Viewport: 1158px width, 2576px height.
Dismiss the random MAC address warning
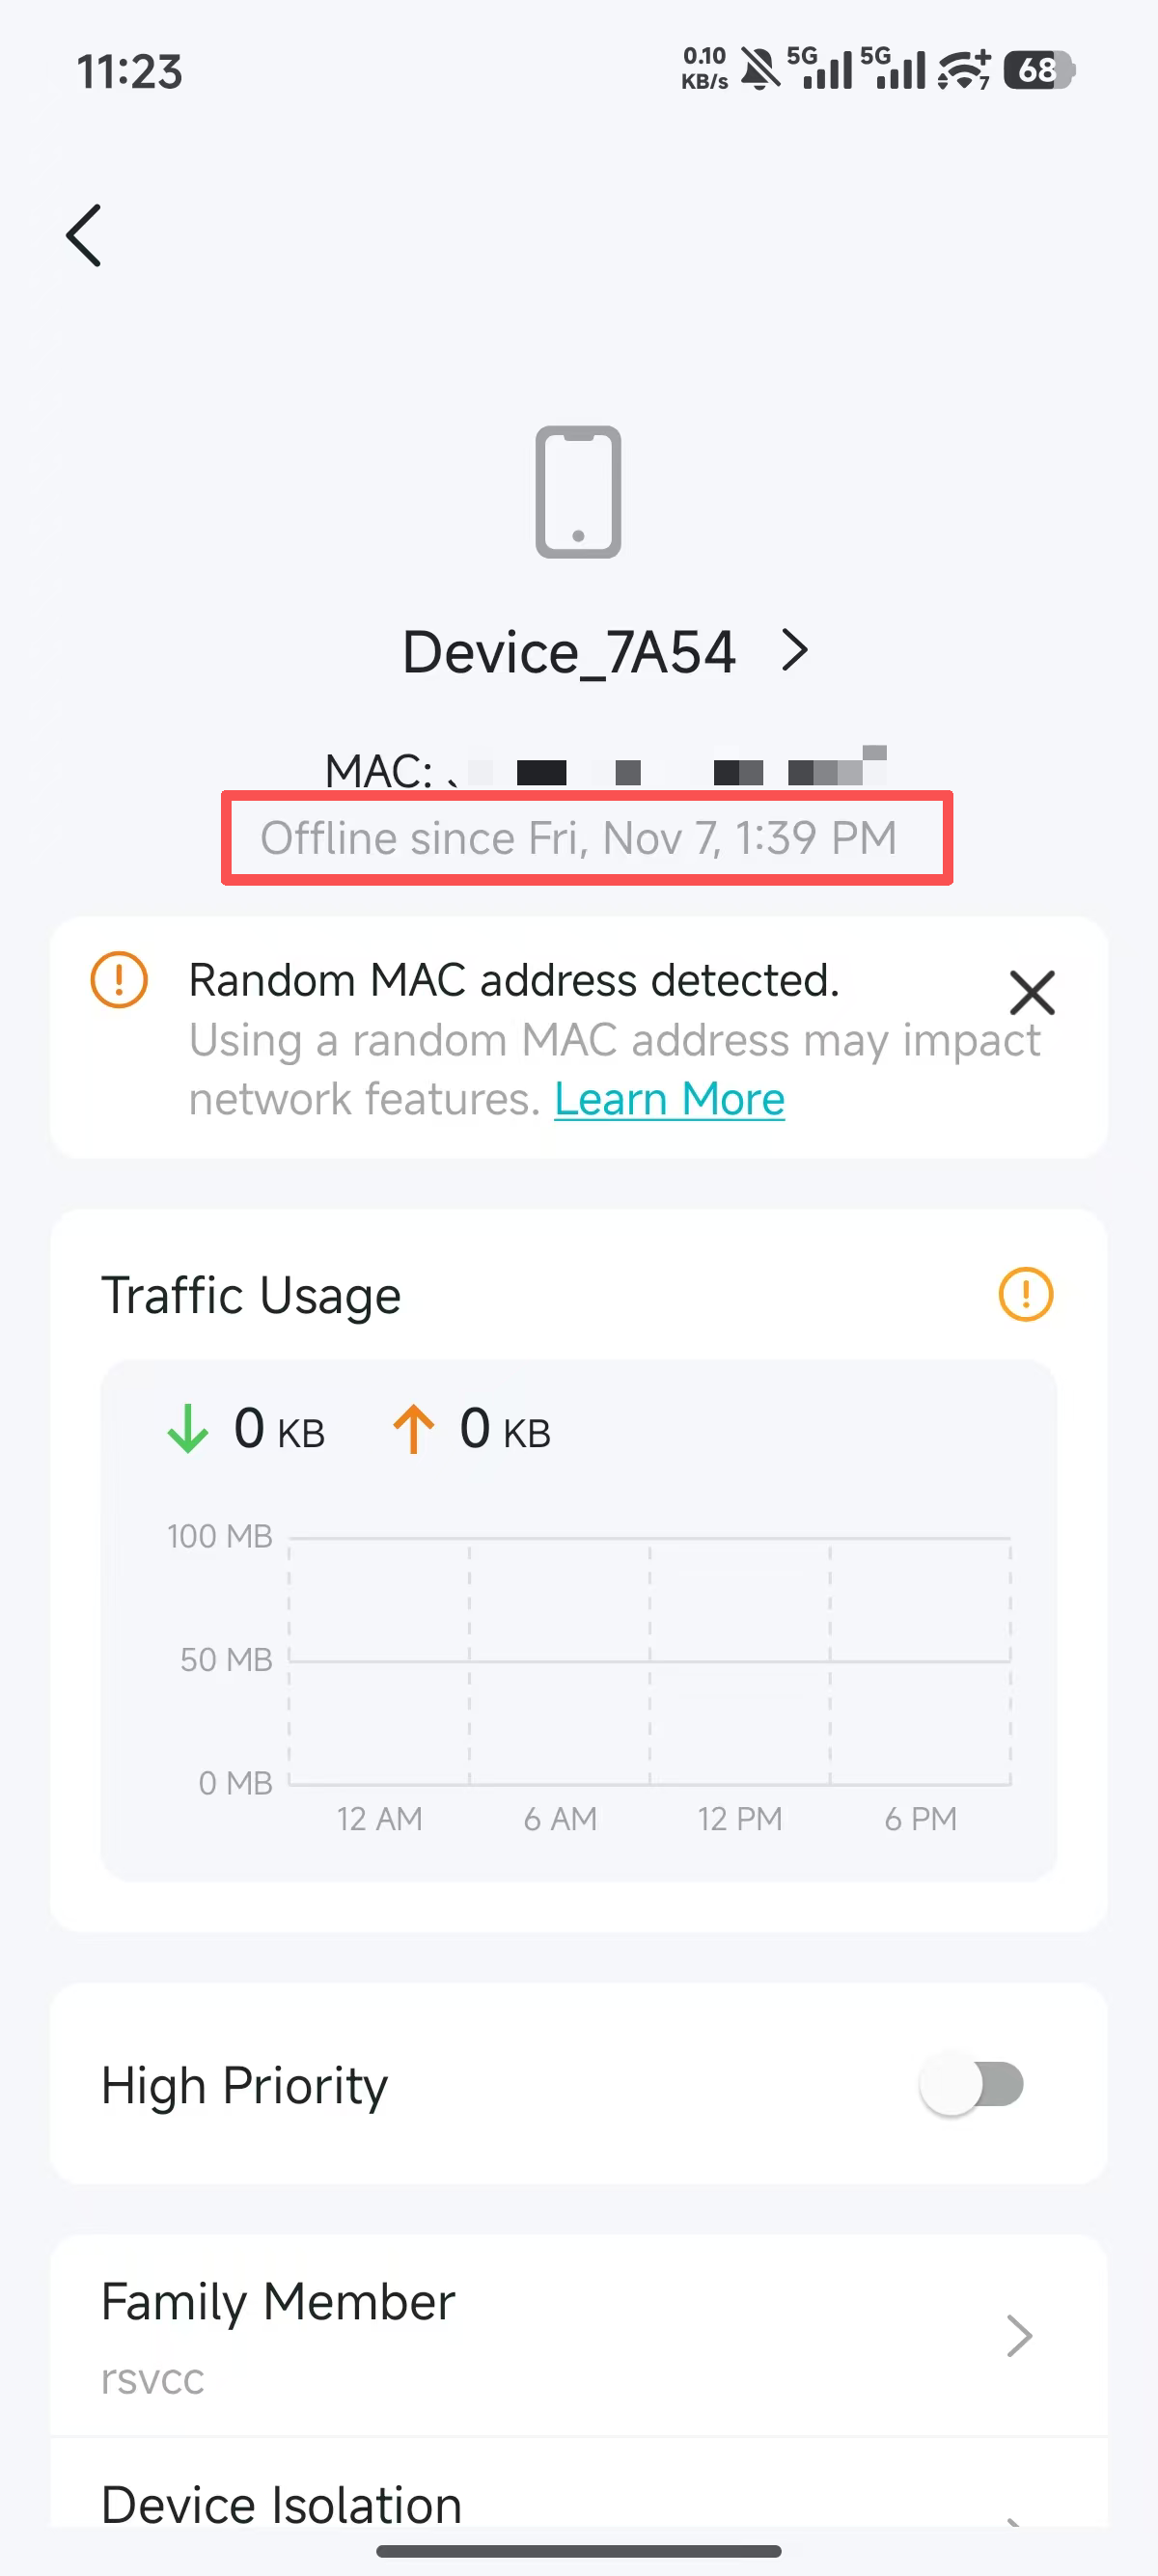click(x=1032, y=992)
